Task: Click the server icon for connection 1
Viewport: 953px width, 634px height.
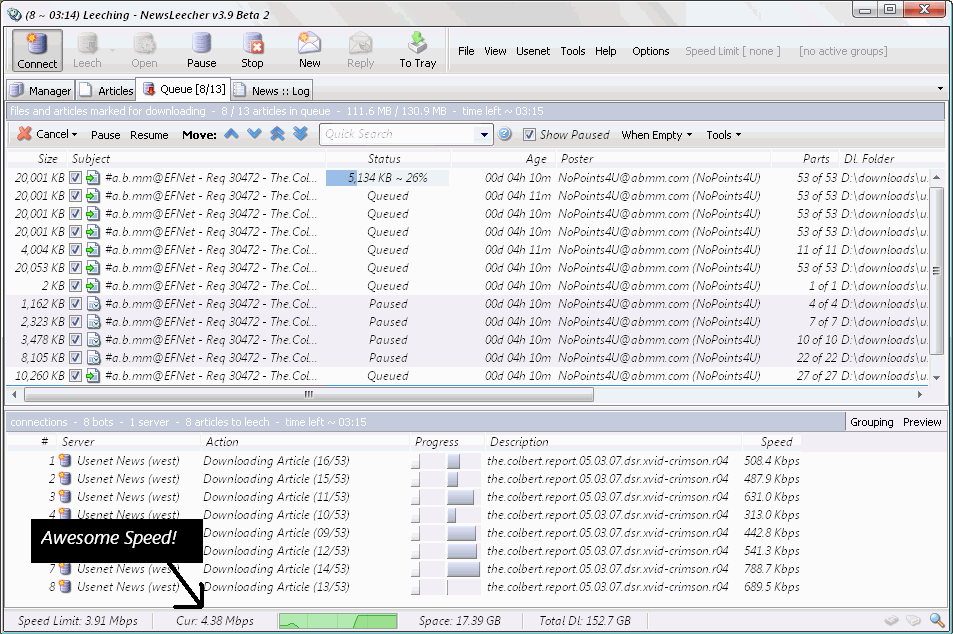Action: click(65, 461)
